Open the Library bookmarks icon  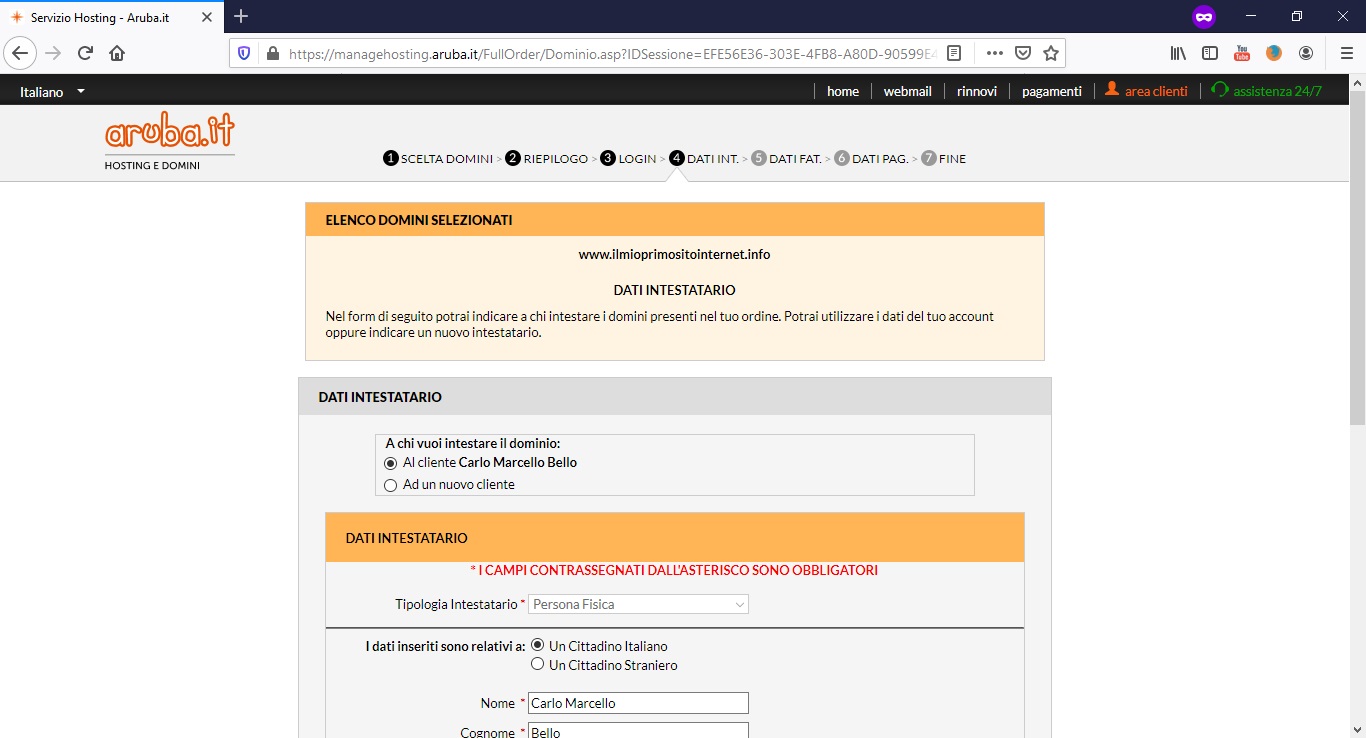click(1178, 53)
